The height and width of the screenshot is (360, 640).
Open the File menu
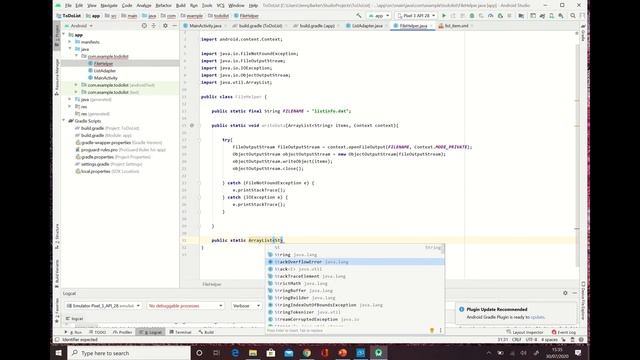point(68,5)
